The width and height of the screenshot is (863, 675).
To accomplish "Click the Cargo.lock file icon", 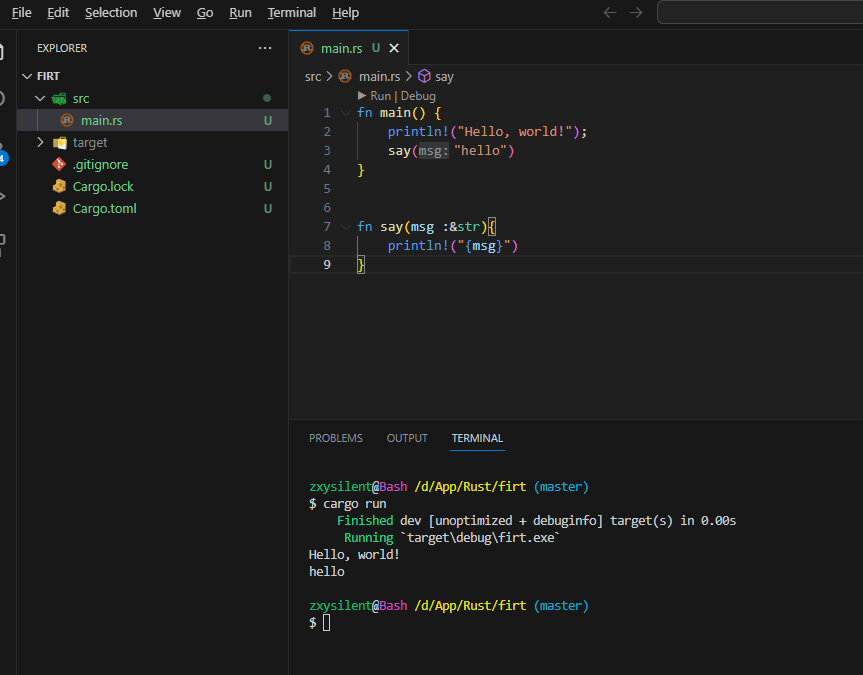I will coord(59,187).
